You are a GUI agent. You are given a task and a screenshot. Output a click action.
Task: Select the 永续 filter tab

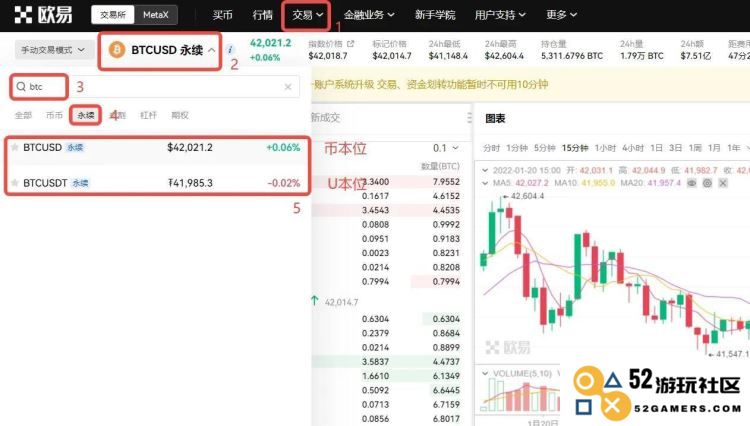click(x=86, y=115)
